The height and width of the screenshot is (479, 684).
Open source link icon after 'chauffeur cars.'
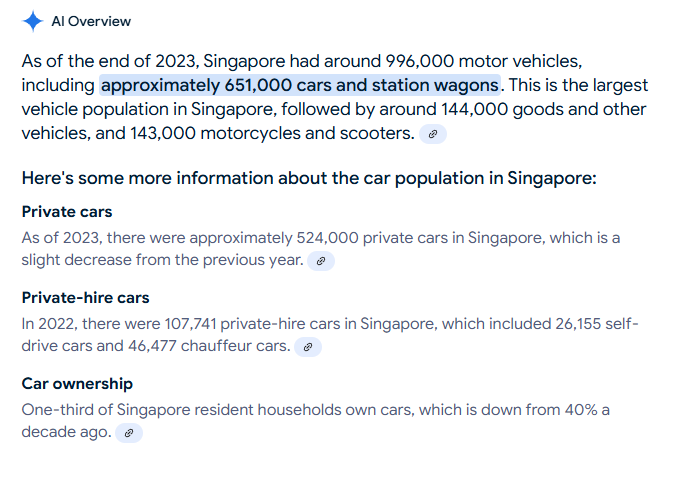(x=308, y=347)
